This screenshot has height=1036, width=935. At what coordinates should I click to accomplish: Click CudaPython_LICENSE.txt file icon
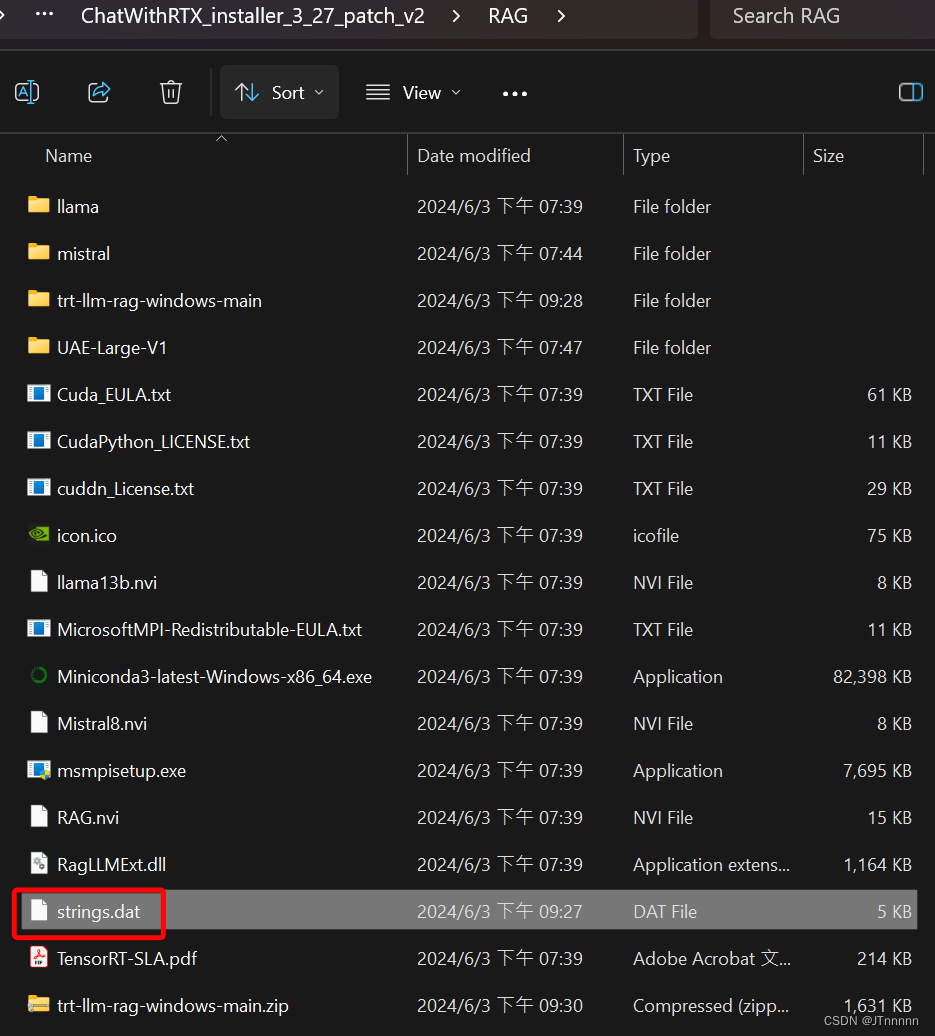click(38, 441)
